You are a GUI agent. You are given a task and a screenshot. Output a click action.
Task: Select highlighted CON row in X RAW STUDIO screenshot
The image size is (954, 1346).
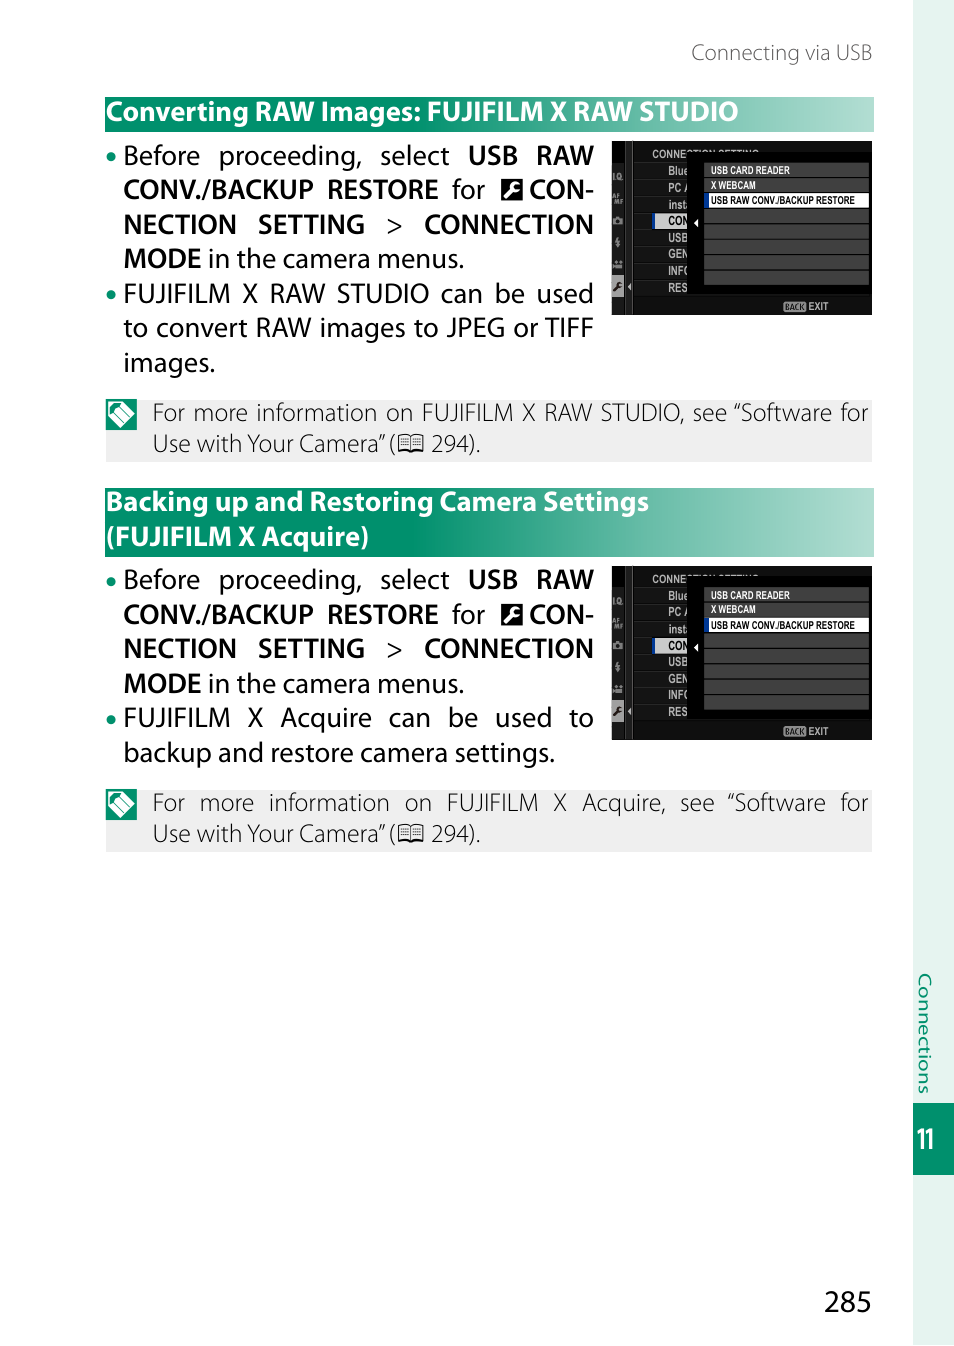click(x=671, y=221)
